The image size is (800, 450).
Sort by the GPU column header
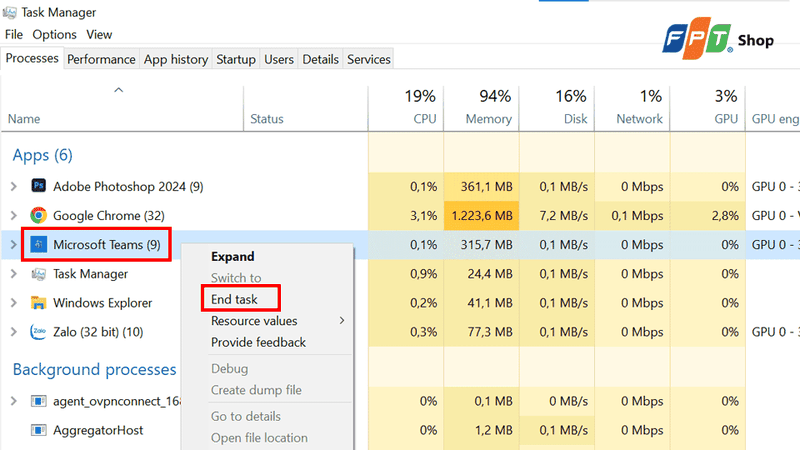(x=708, y=109)
